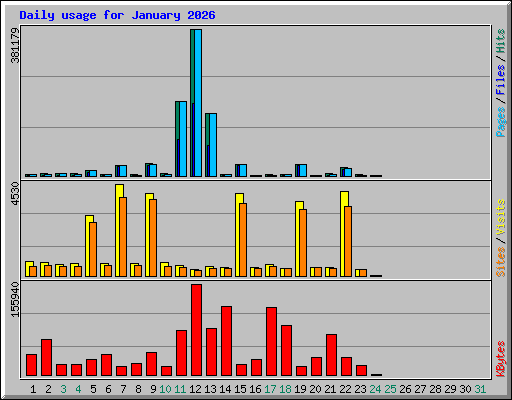Click day 20 on the x-axis

click(x=315, y=389)
